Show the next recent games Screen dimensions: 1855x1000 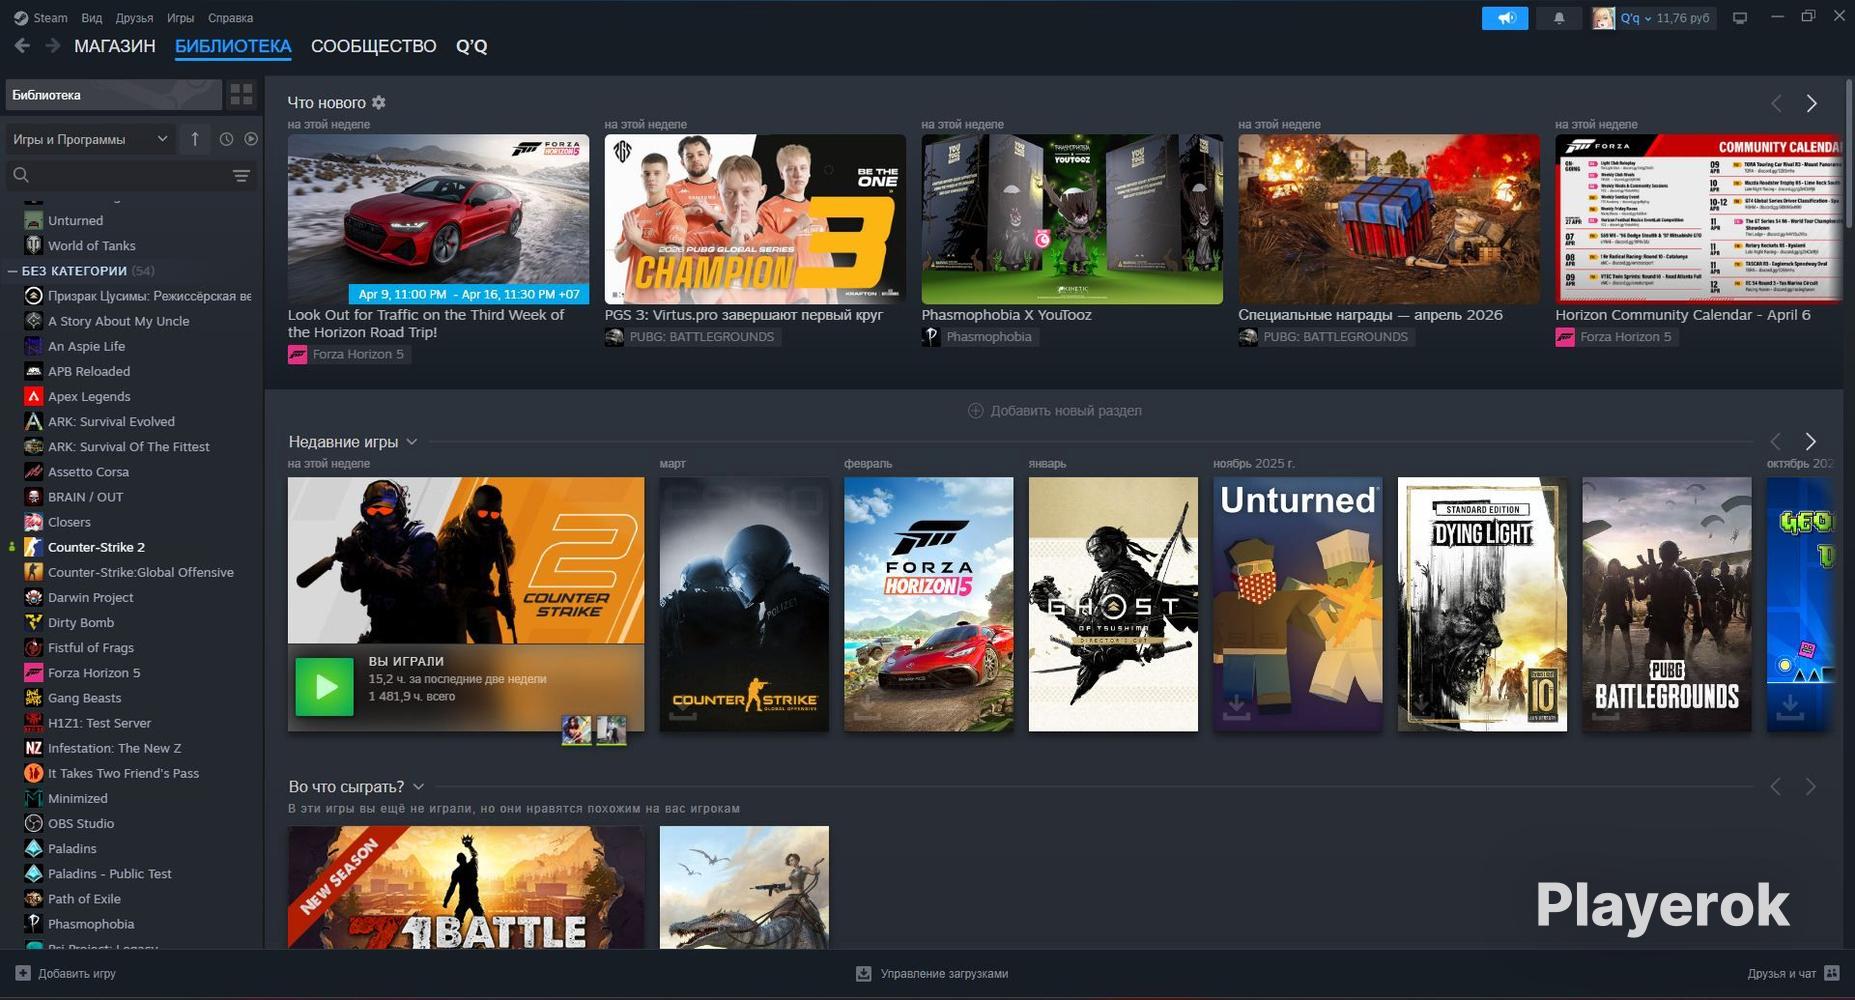click(x=1810, y=441)
